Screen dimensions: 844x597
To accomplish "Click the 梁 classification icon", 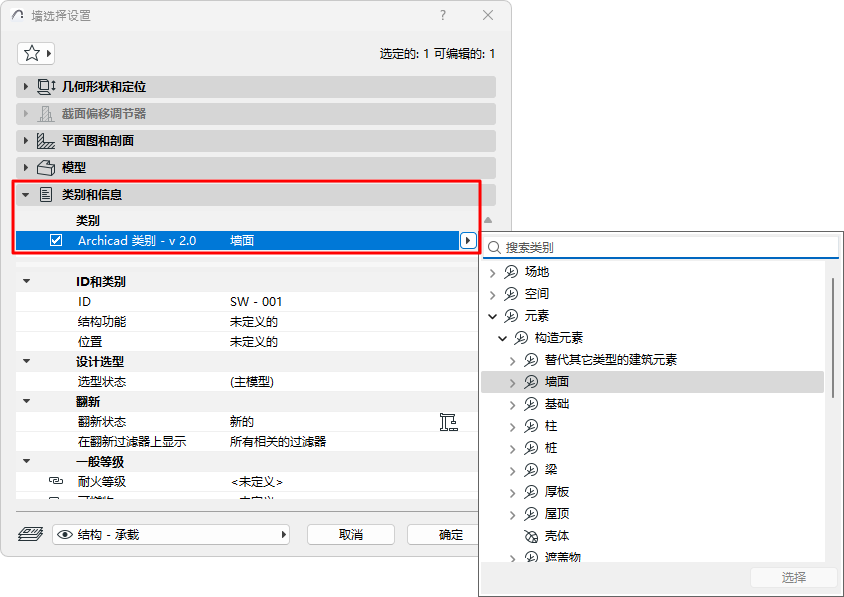I will click(531, 470).
